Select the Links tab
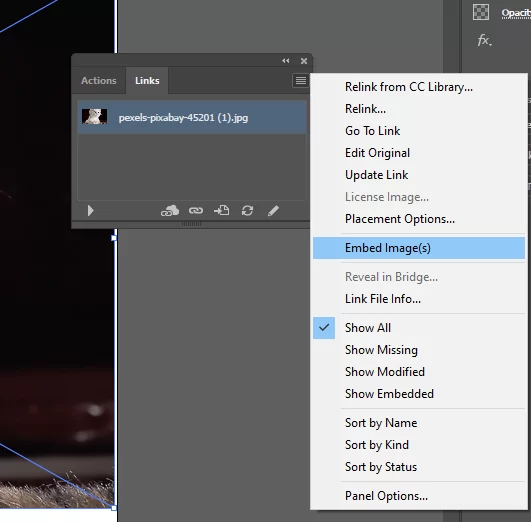Screen dimensions: 531x522 click(x=147, y=81)
